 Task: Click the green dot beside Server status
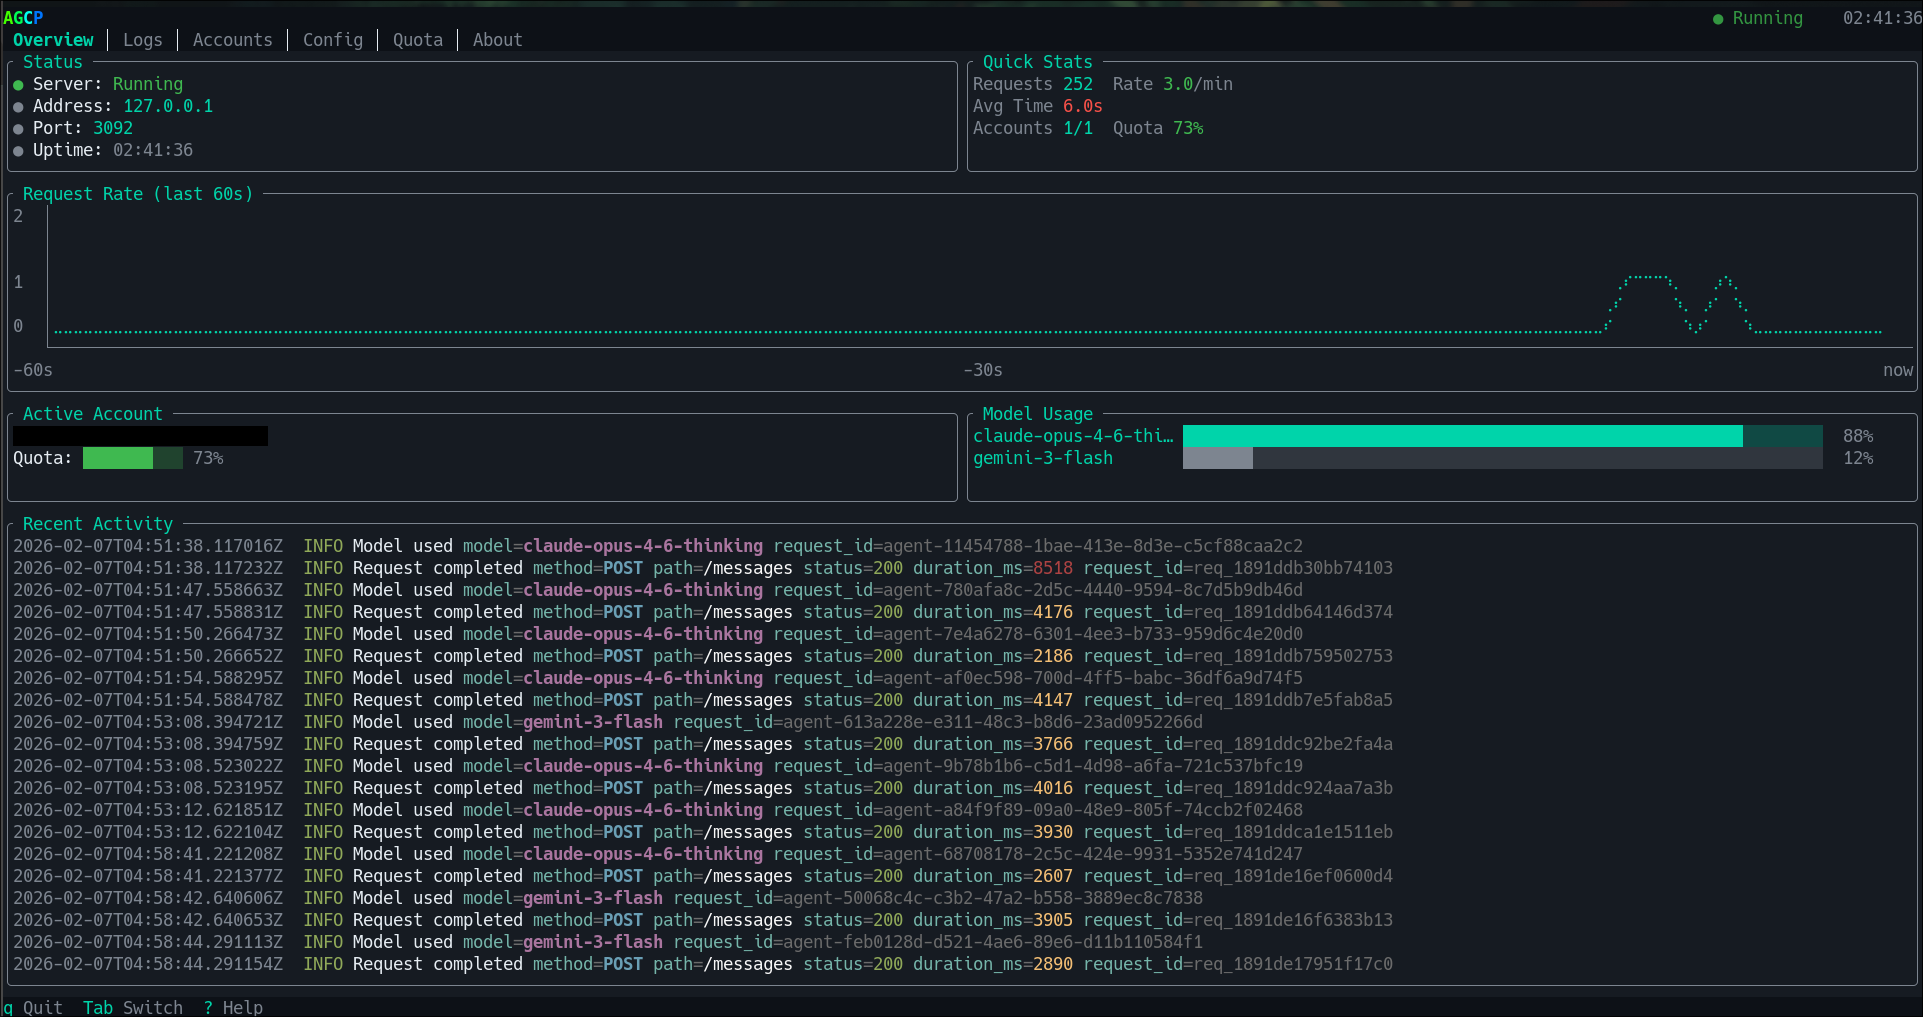(18, 85)
